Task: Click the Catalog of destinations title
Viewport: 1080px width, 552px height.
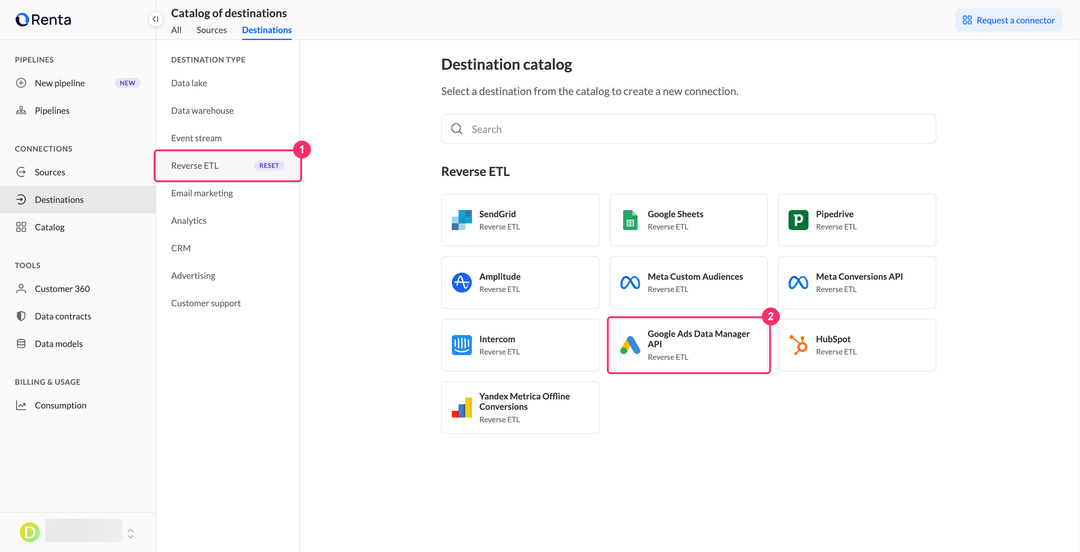Action: click(x=229, y=13)
